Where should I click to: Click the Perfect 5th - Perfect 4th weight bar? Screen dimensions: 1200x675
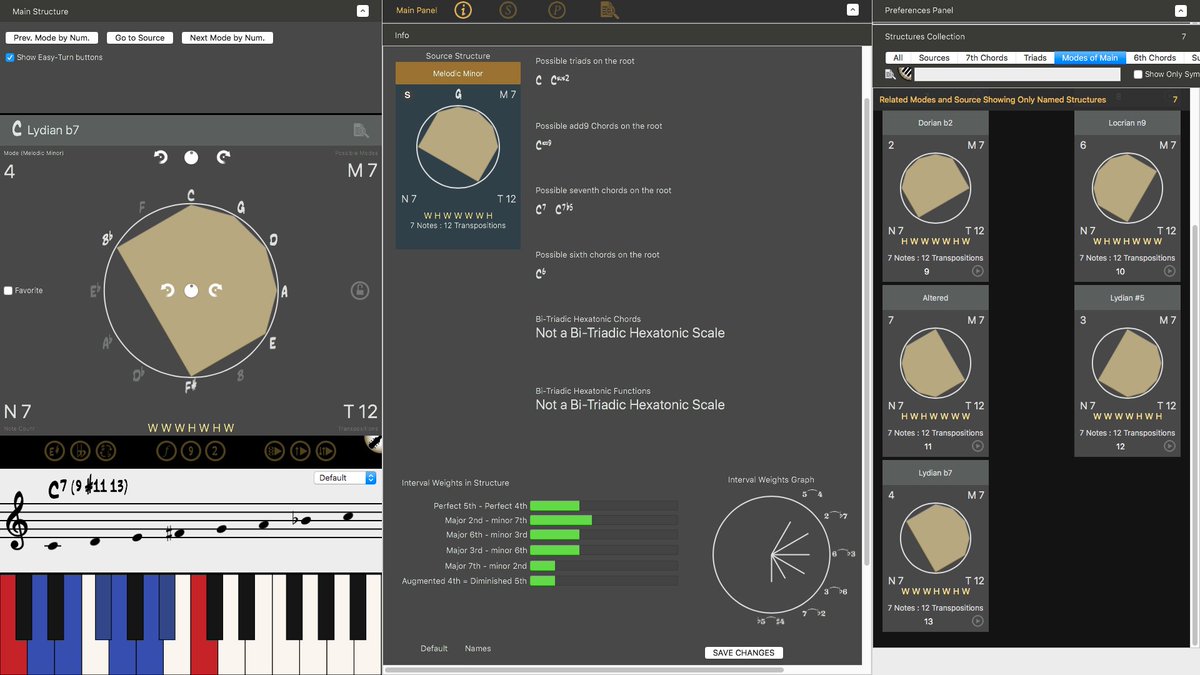point(604,506)
